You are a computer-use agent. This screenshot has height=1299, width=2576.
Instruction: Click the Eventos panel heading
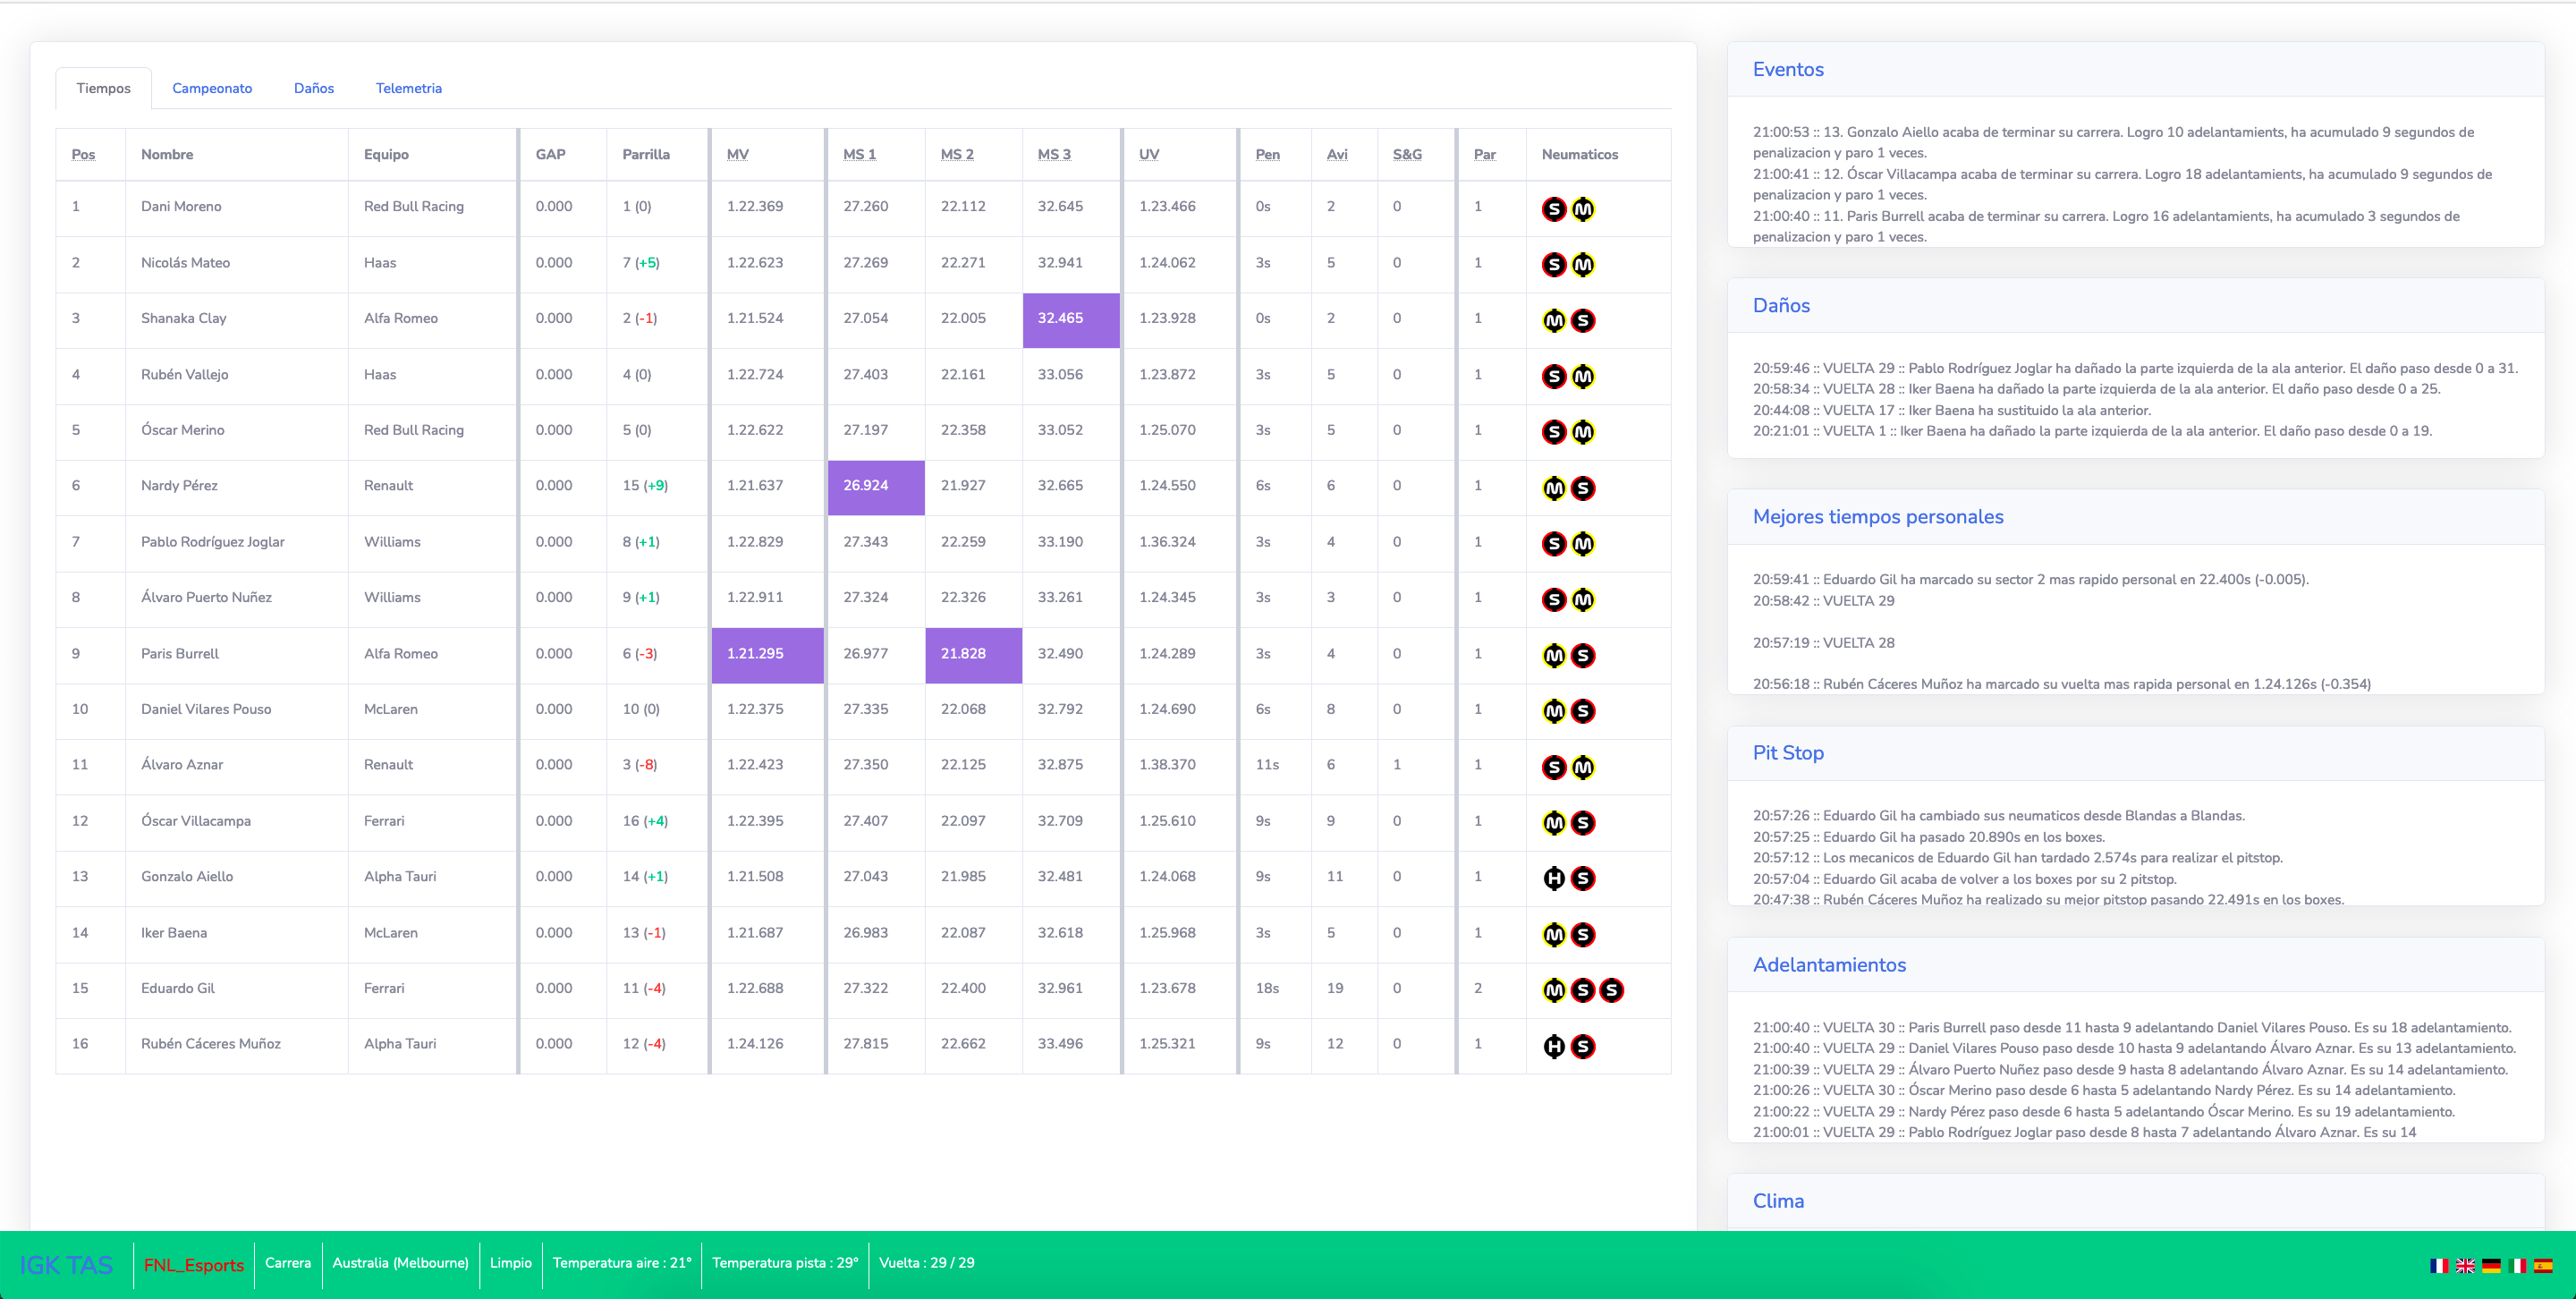click(1788, 69)
